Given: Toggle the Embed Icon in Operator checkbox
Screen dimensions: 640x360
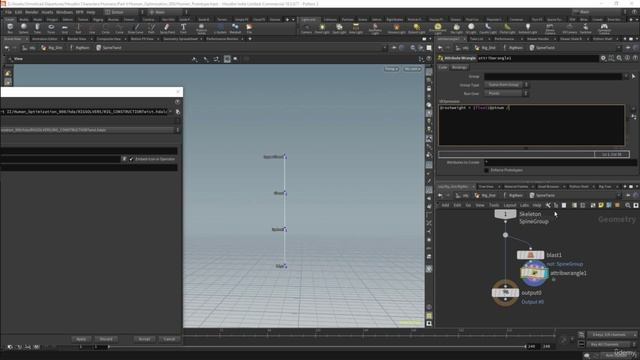Looking at the screenshot, I should [x=131, y=159].
